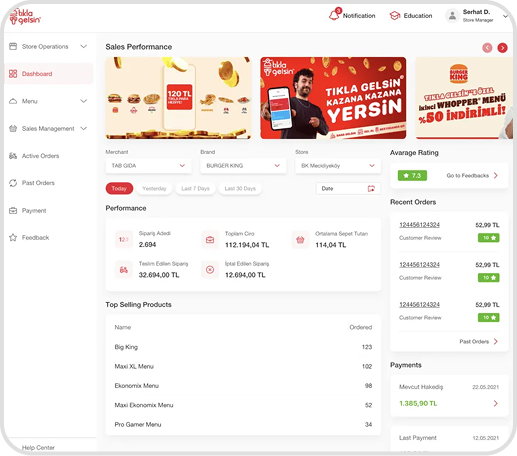
Task: Open Help Center in the sidebar
Action: click(38, 448)
